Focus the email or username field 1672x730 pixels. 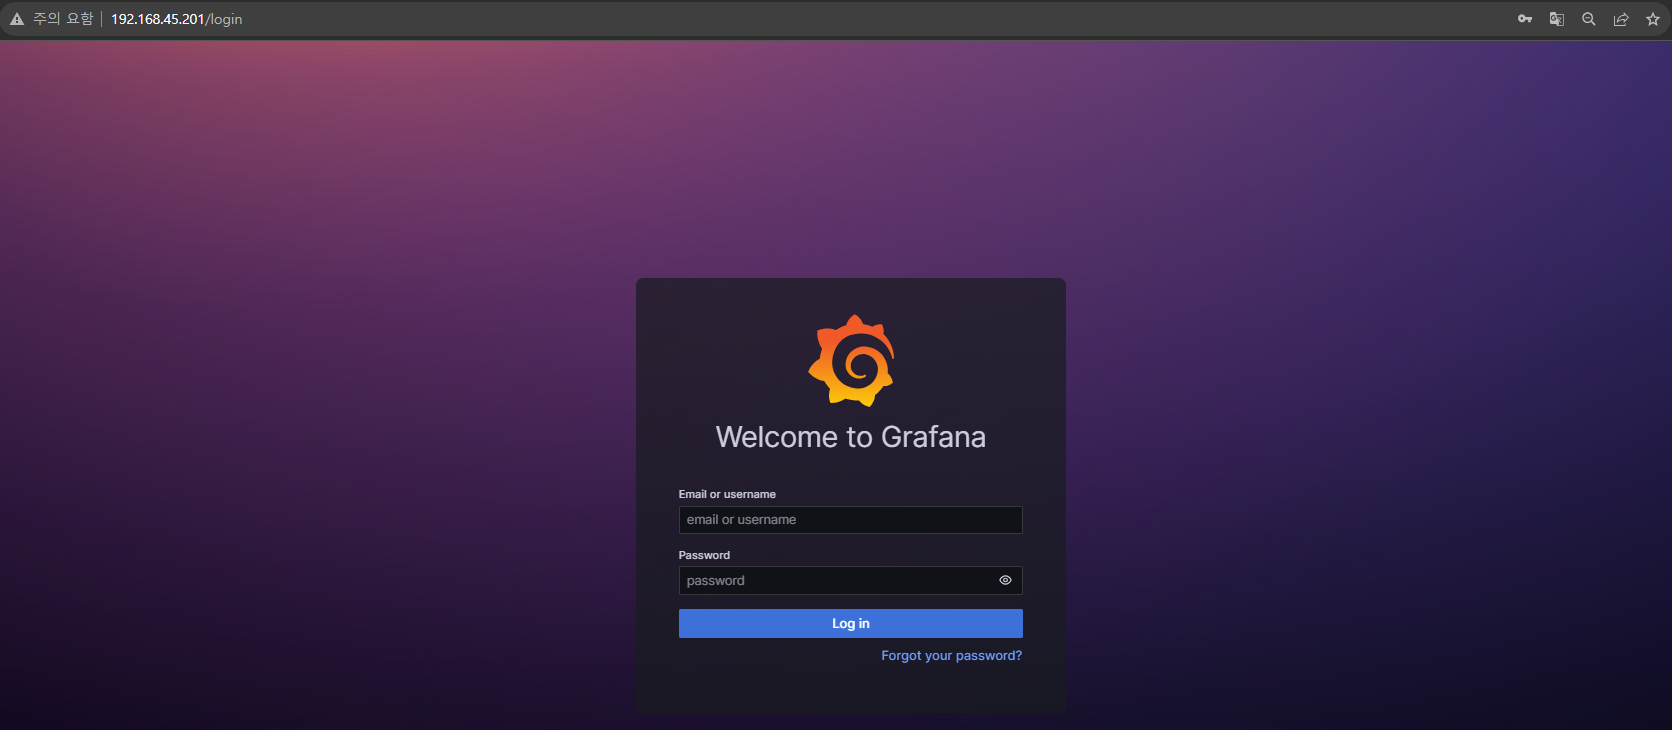(851, 520)
